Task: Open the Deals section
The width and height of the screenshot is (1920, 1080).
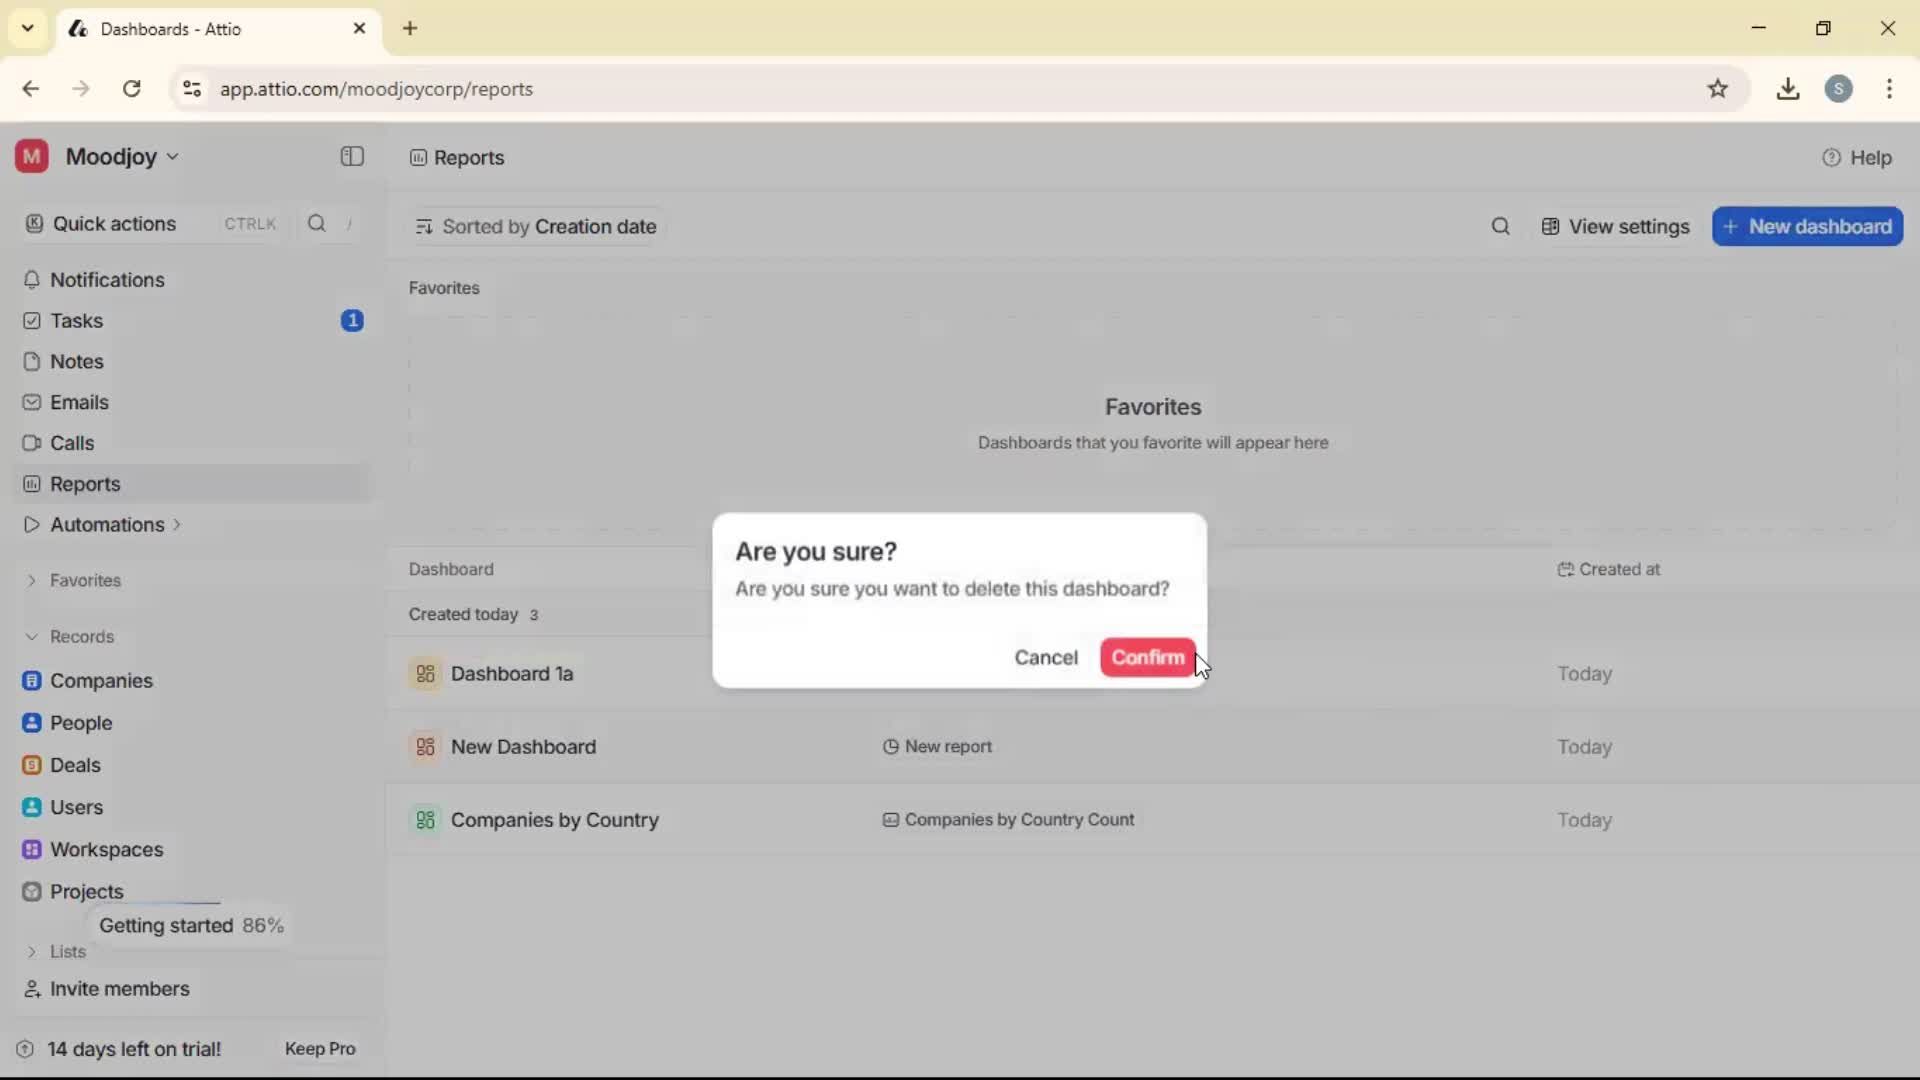Action: pos(75,765)
